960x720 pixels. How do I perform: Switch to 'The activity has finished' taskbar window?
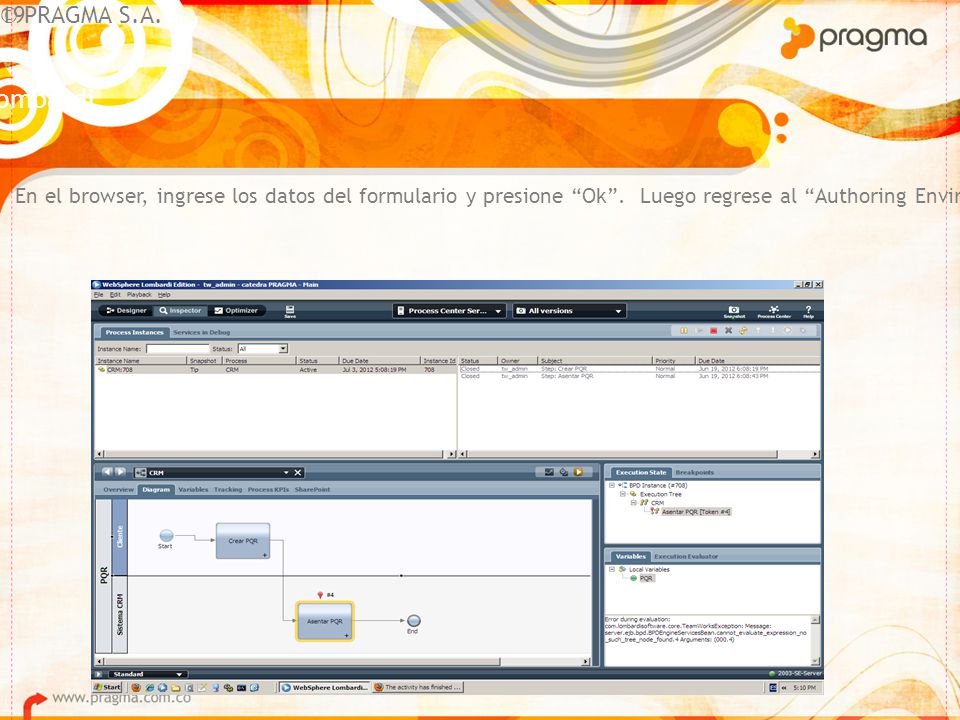pyautogui.click(x=418, y=688)
